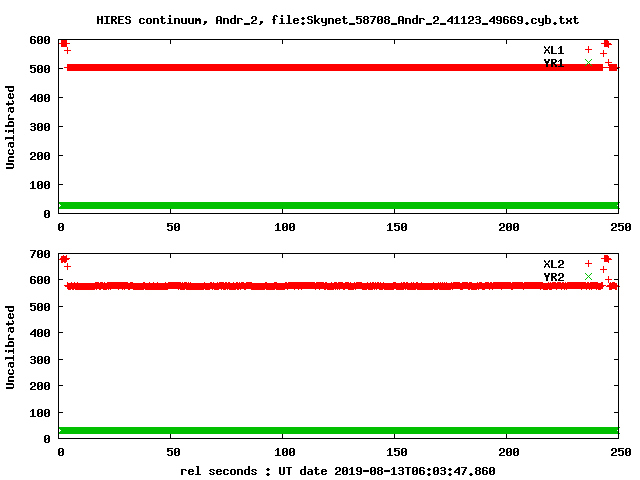
Task: Click the red XL1 data line in top plot
Action: click(335, 67)
